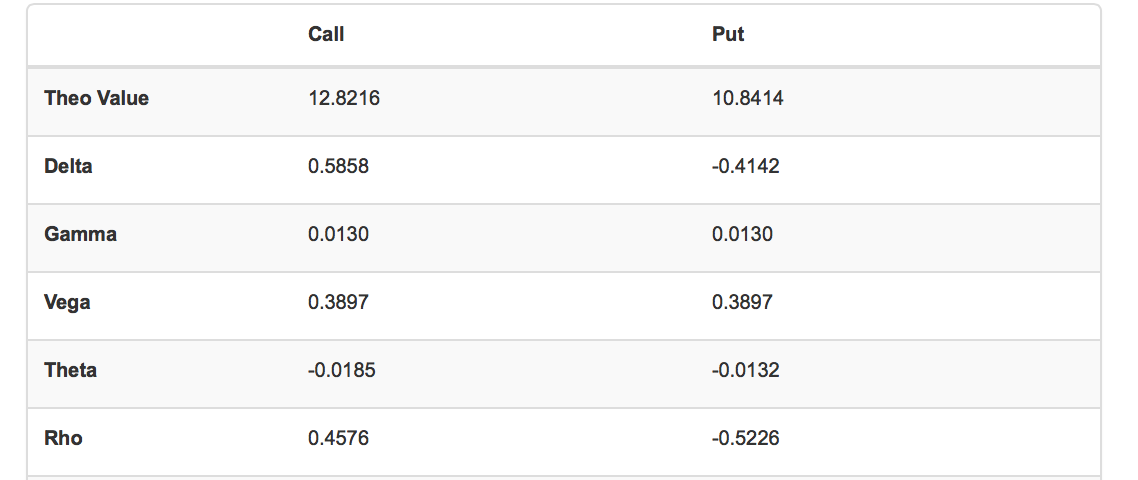Select the Call Vega value 0.3897
Screen dimensions: 1138x480
pos(339,302)
